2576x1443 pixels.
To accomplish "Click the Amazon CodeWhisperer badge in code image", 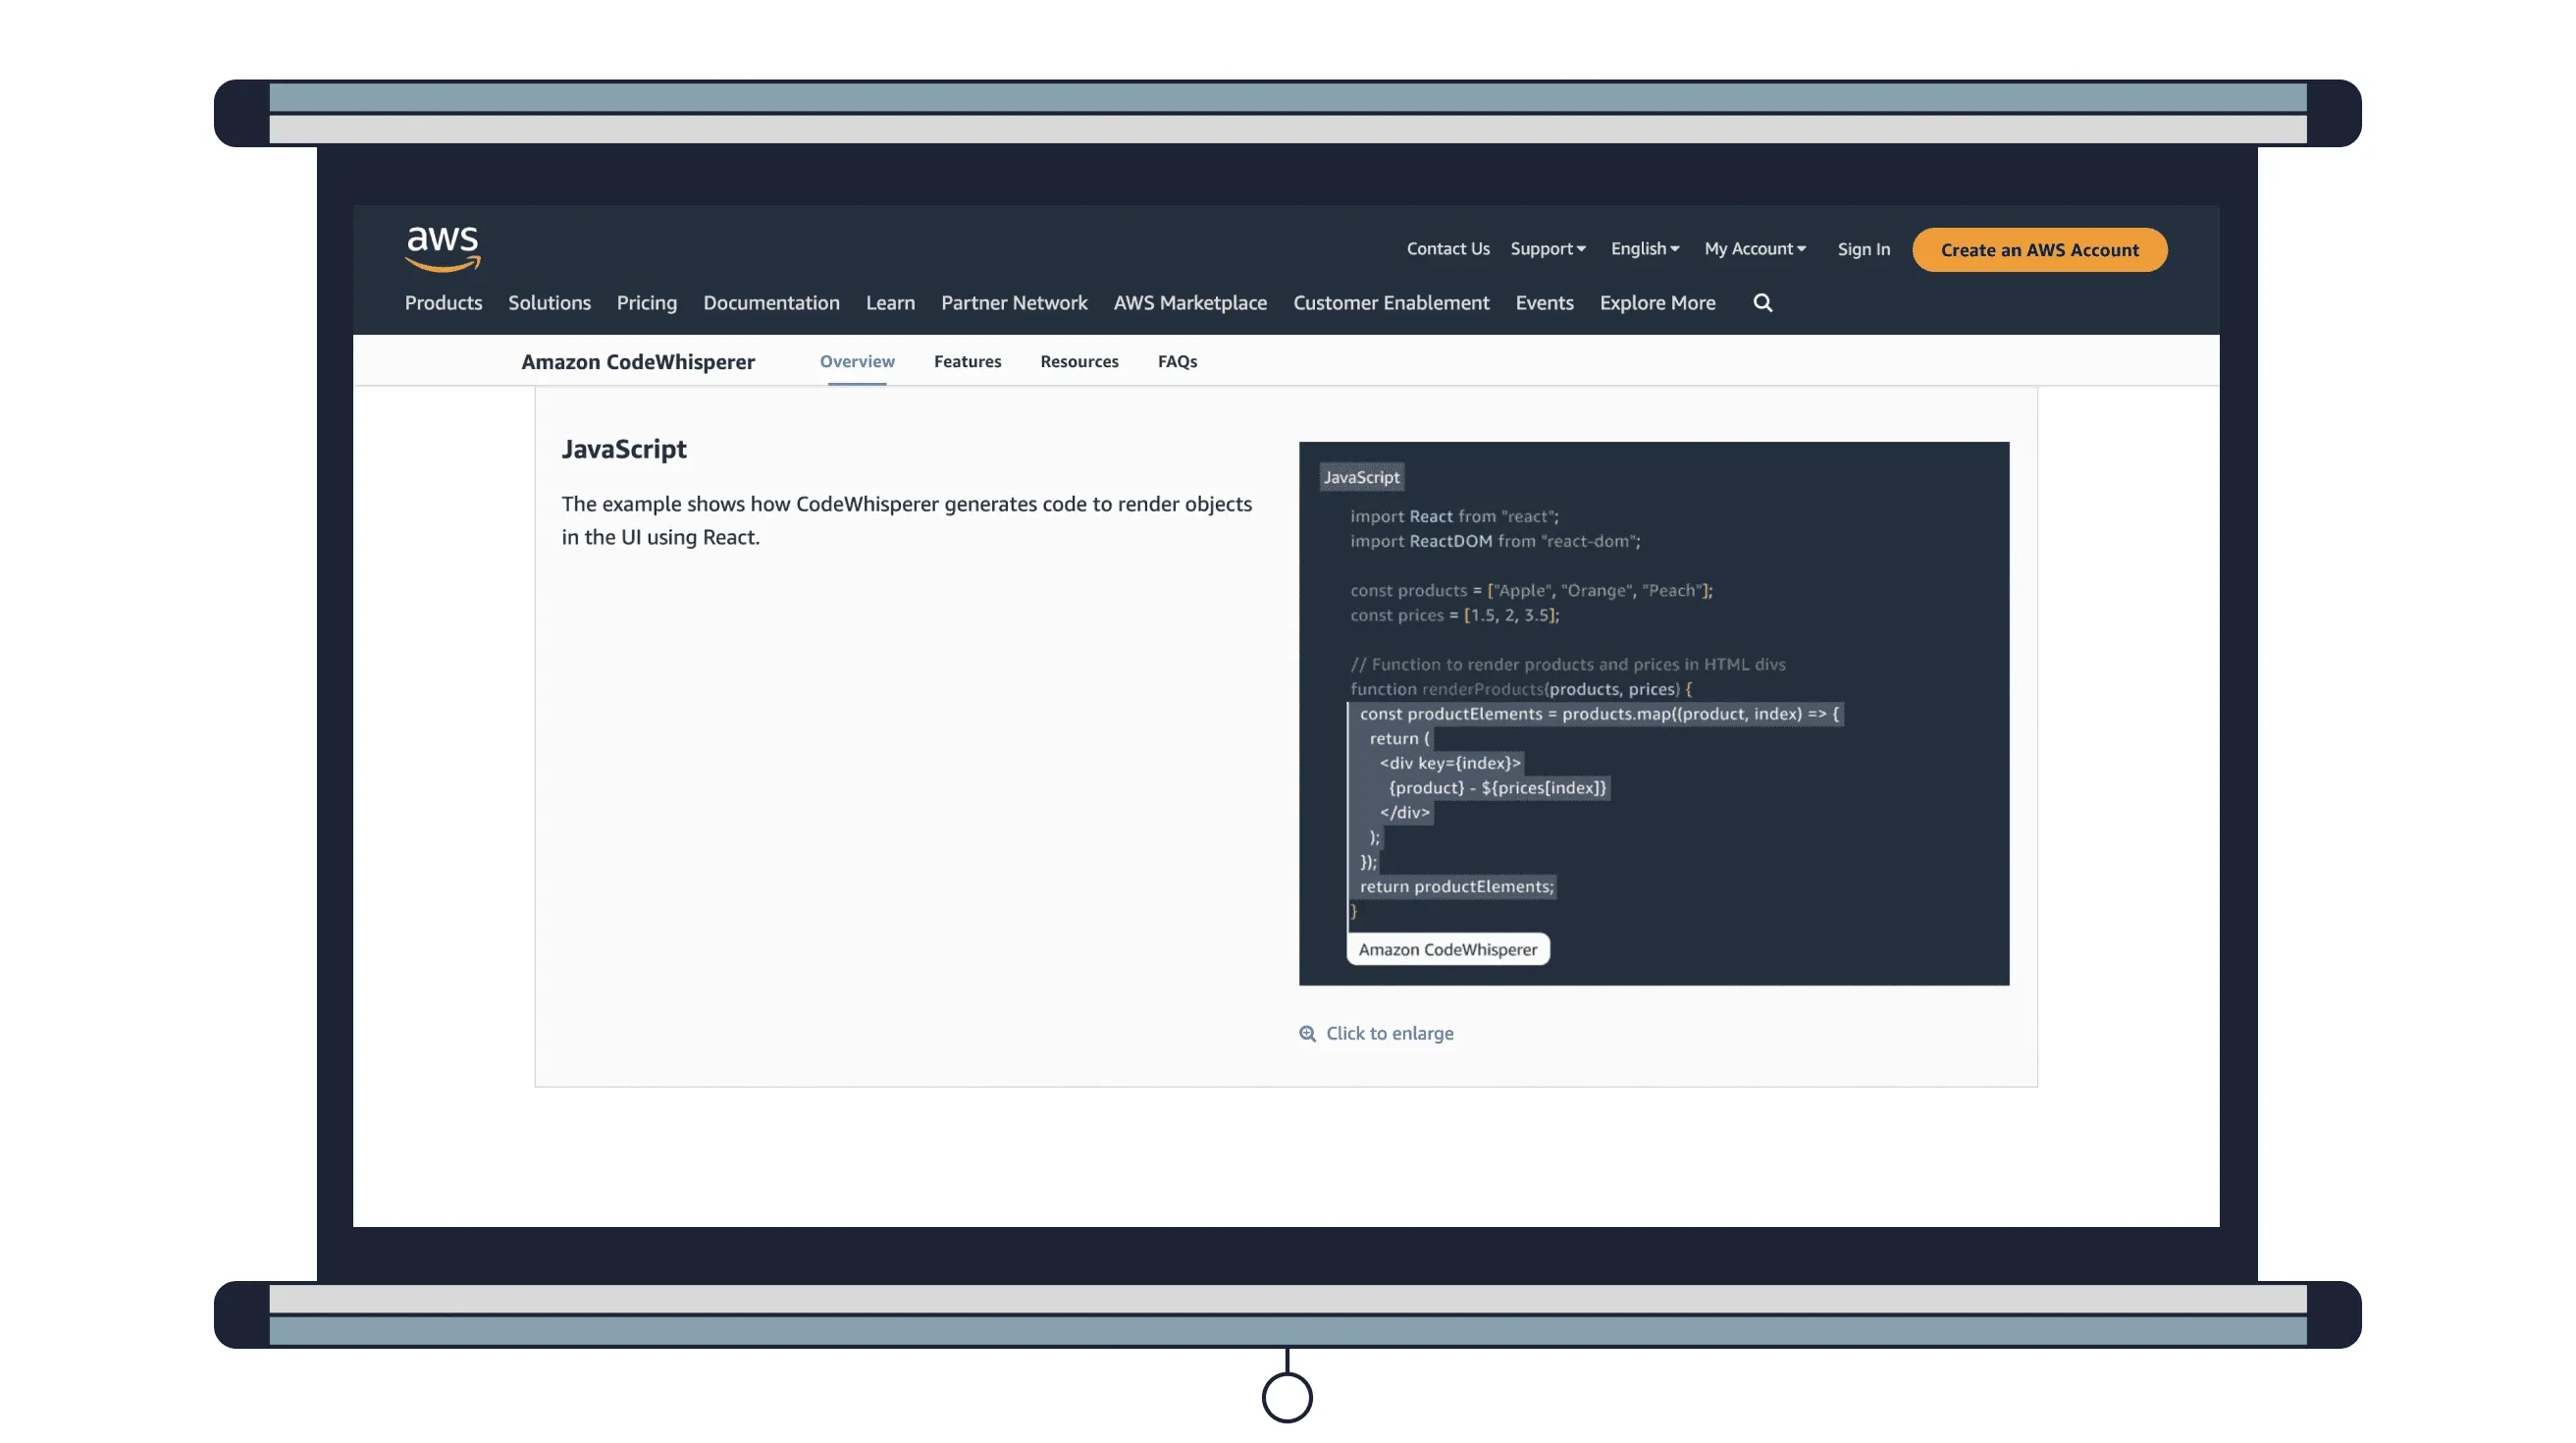I will click(1447, 949).
